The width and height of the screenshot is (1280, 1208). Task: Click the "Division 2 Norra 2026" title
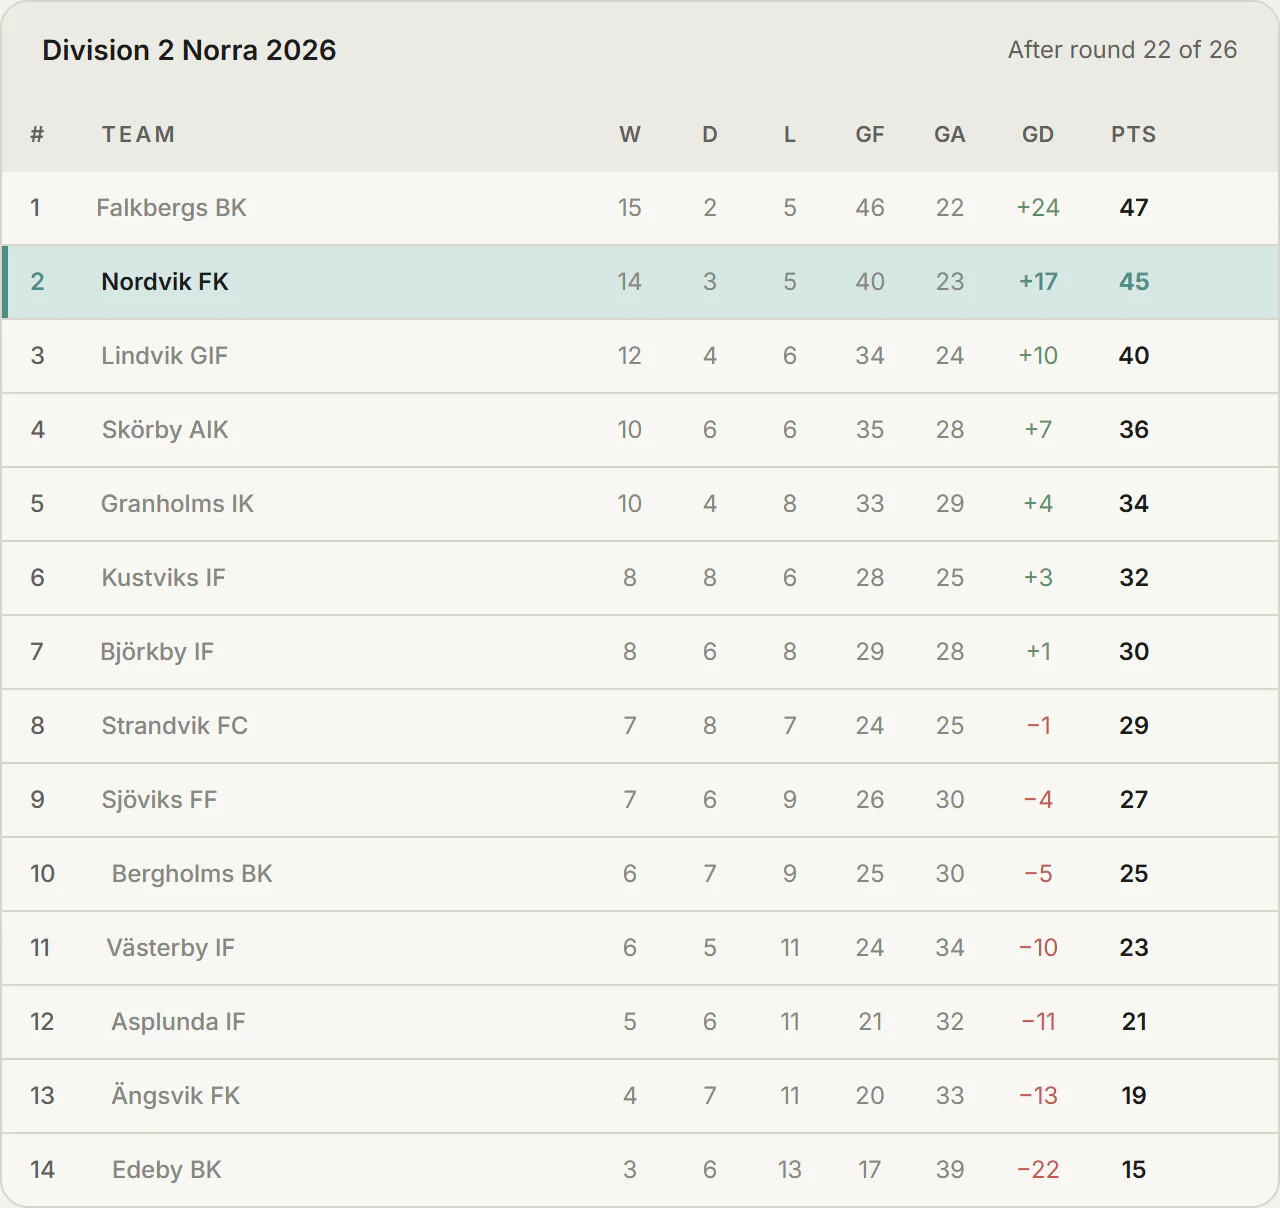click(189, 50)
